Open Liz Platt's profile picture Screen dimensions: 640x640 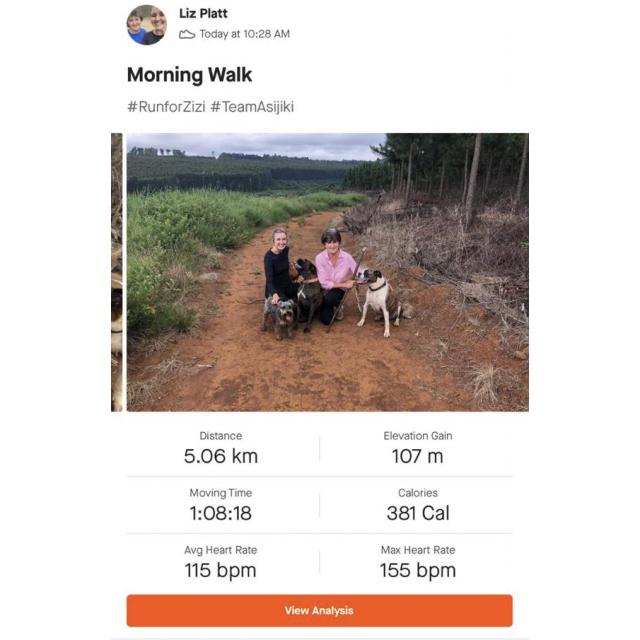pyautogui.click(x=146, y=25)
